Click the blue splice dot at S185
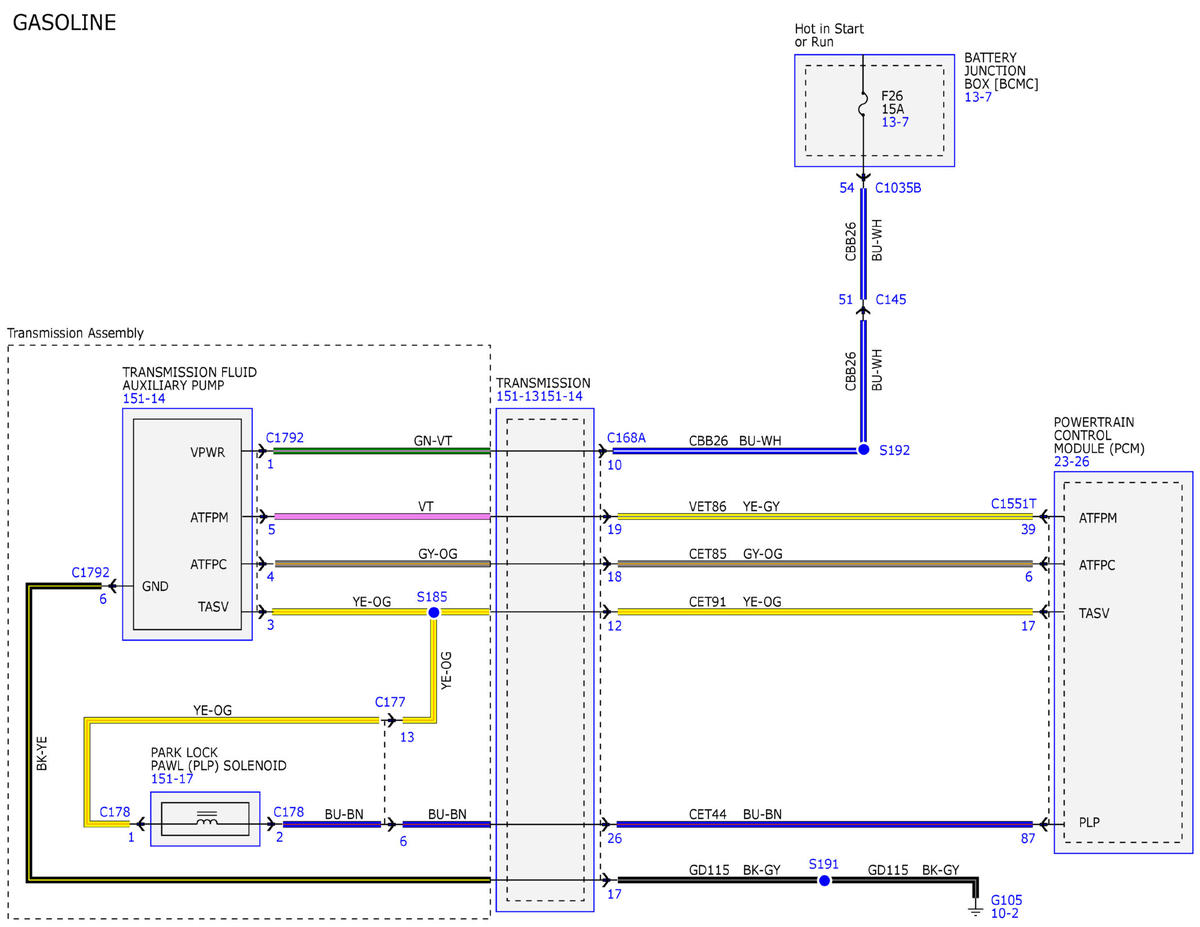Viewport: 1200px width, 927px height. tap(434, 612)
